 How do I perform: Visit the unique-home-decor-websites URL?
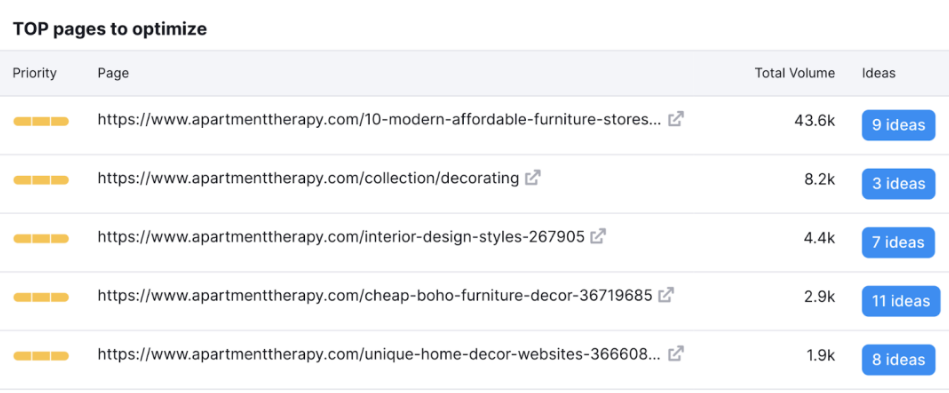[x=379, y=354]
